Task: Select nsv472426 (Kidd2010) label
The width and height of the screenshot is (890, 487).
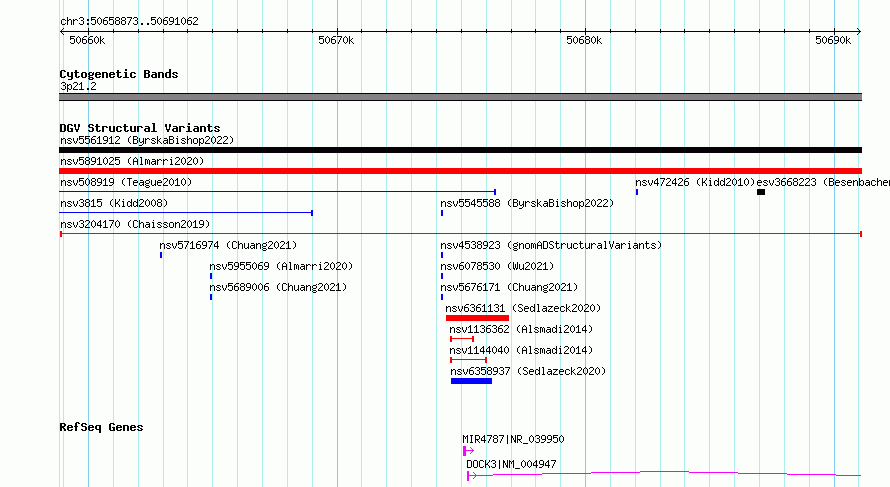Action: pos(695,182)
